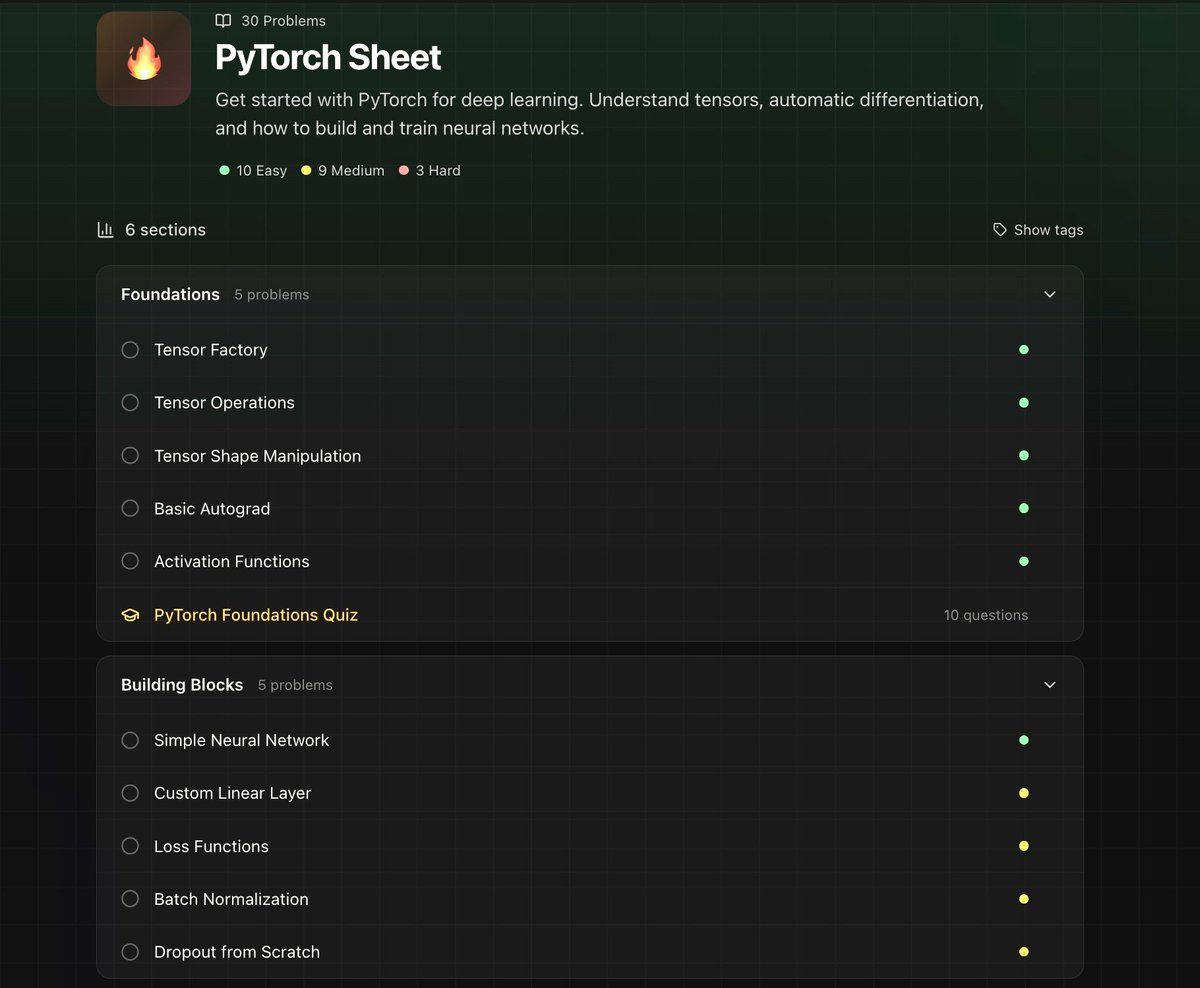The width and height of the screenshot is (1200, 988).
Task: Open the Dropout from Scratch problem
Action: [237, 953]
